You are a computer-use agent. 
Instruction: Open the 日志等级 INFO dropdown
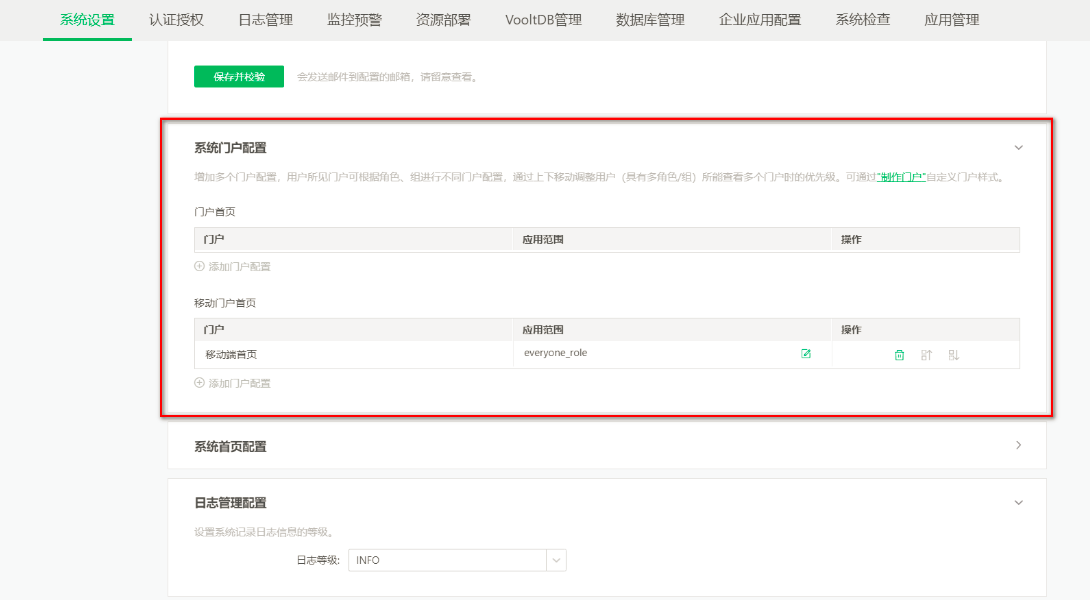[x=457, y=560]
